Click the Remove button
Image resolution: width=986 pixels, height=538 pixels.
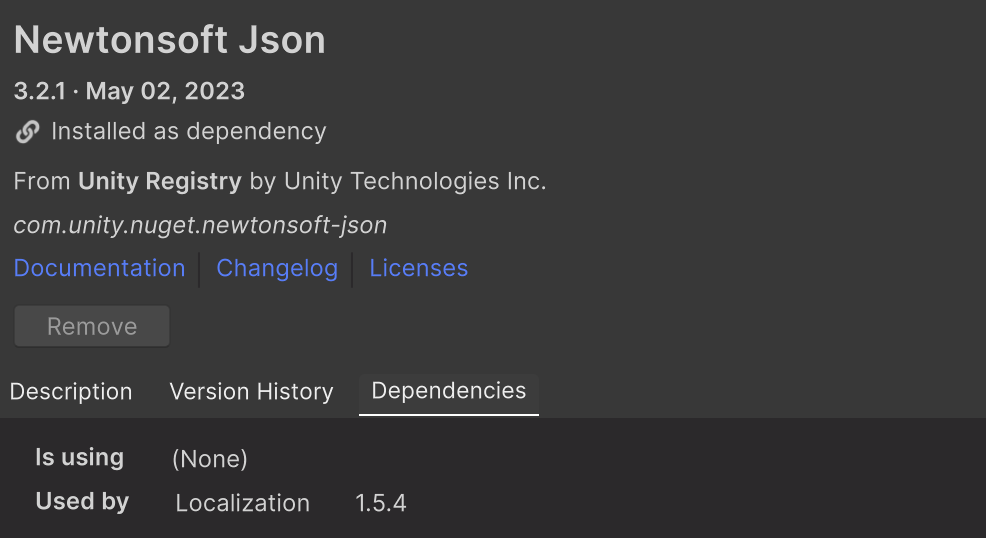pyautogui.click(x=92, y=326)
